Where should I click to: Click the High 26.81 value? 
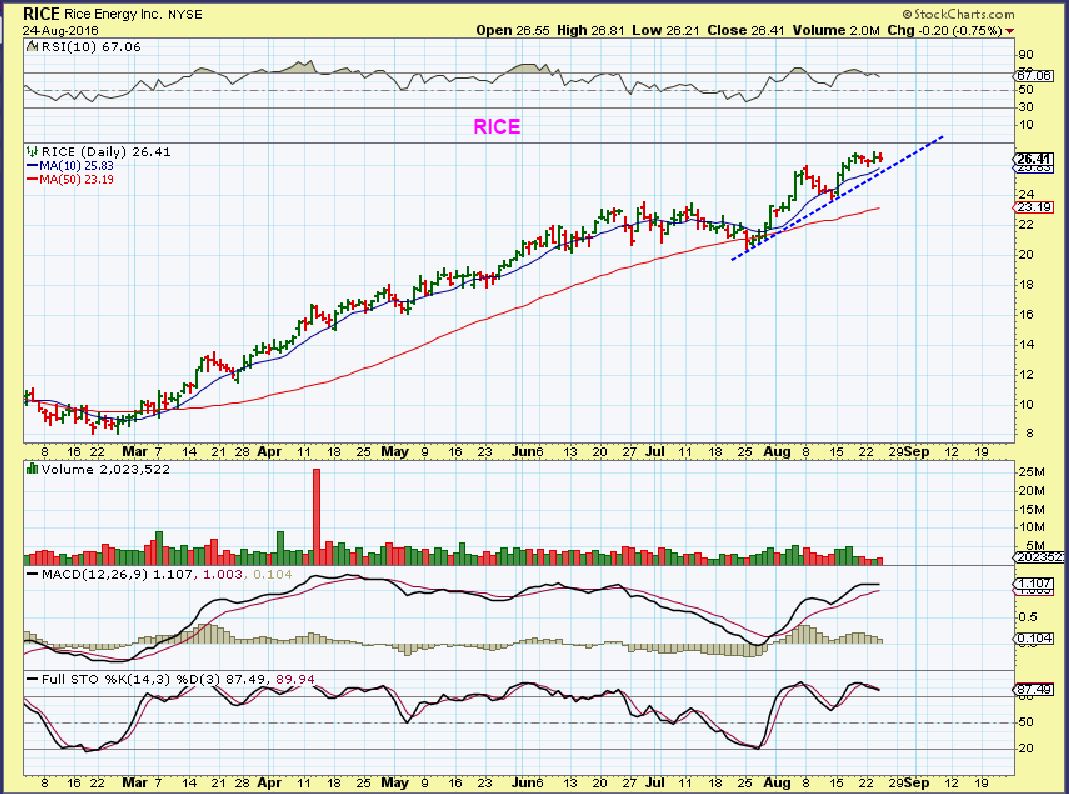point(591,31)
